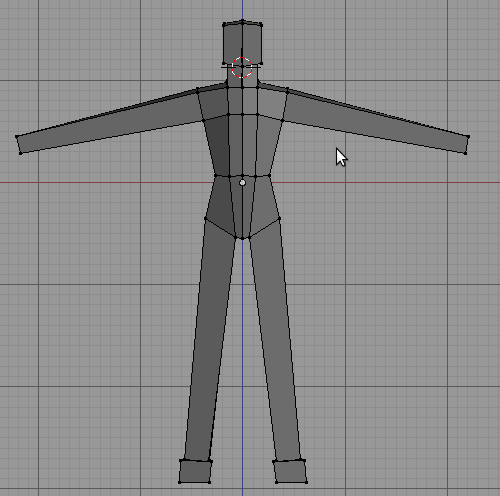500x496 pixels.
Task: Select the top-left corner vertex of the head
Action: click(224, 24)
